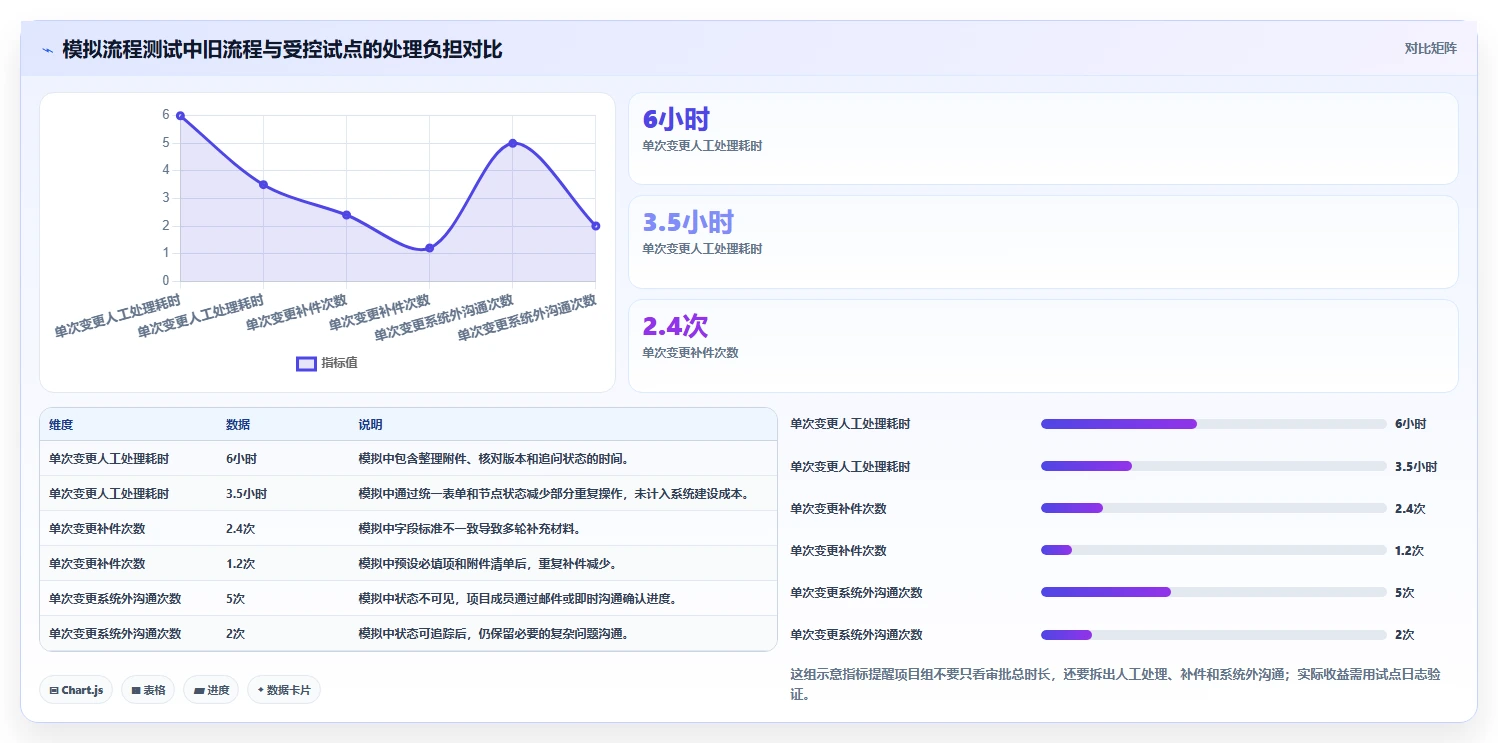Open the 2.4次 stat card
1498x743 pixels.
[x=1043, y=346]
